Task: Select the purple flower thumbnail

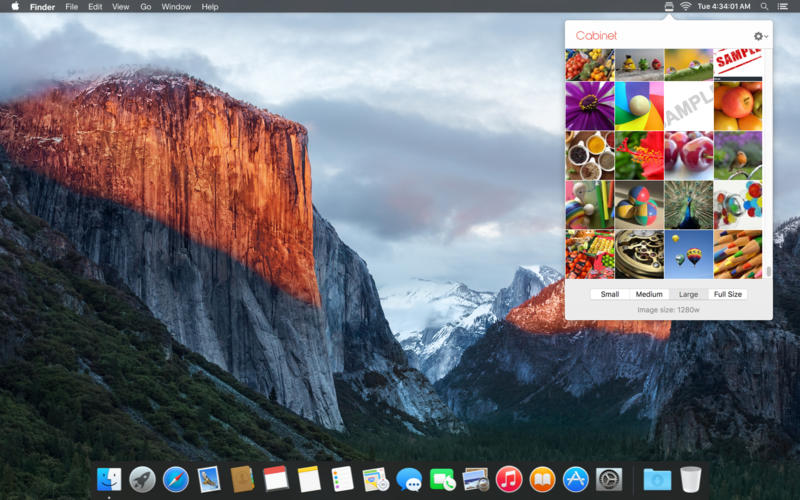Action: [x=590, y=106]
